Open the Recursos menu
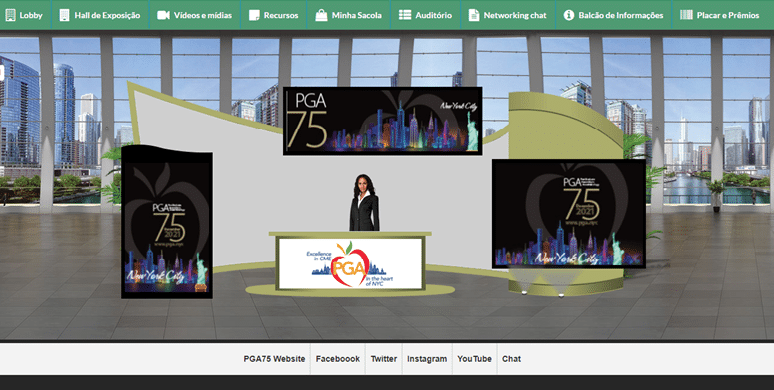 click(273, 15)
